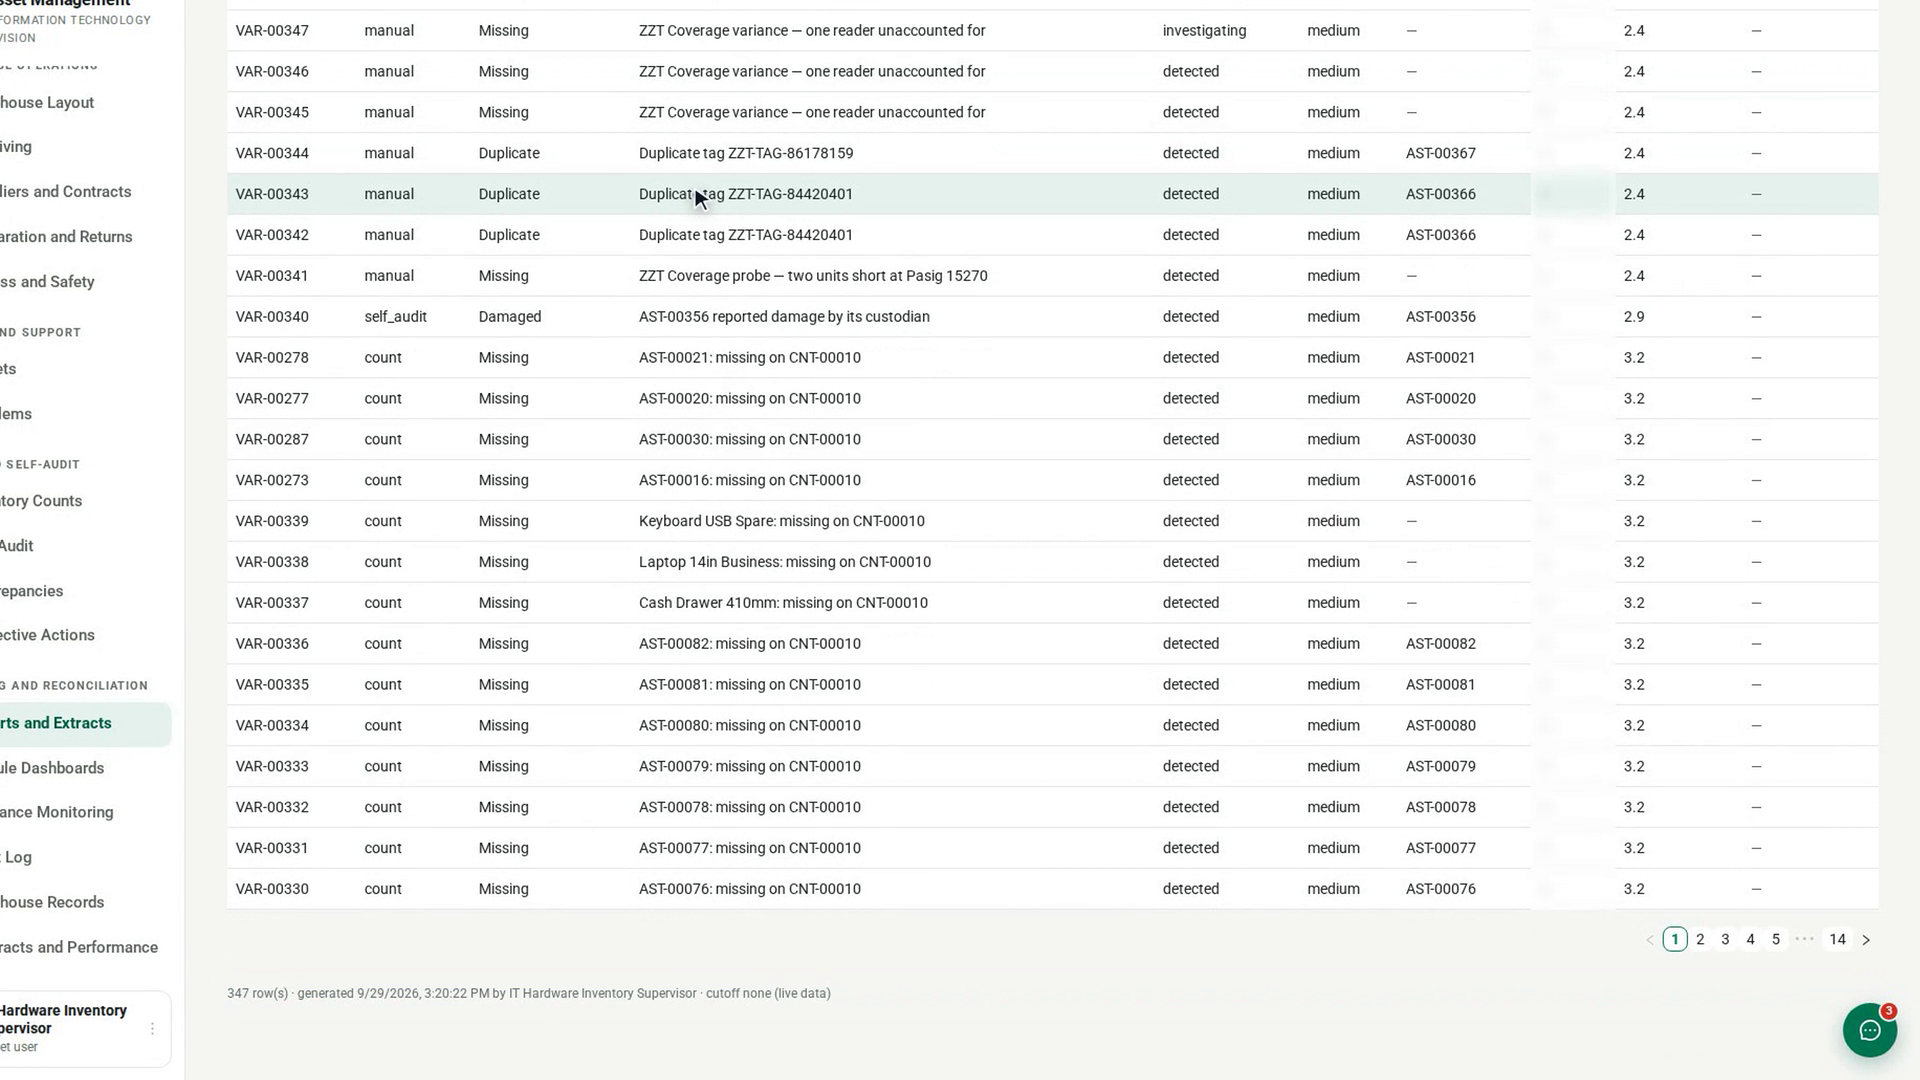Open page 4 of results
The height and width of the screenshot is (1080, 1920).
click(1750, 940)
